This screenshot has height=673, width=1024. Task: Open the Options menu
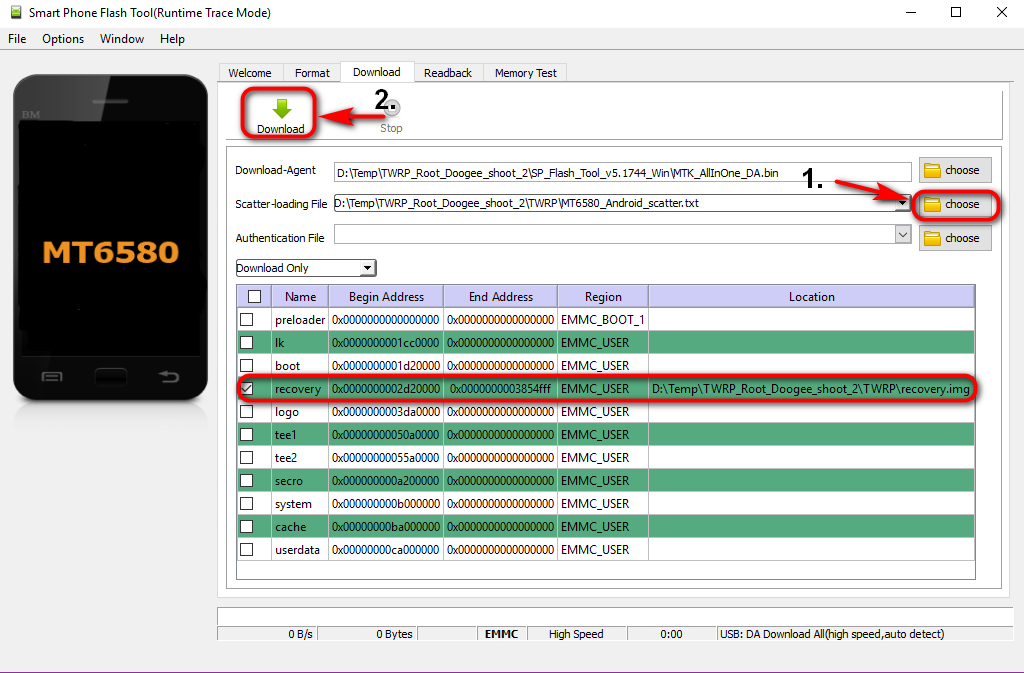(x=63, y=39)
